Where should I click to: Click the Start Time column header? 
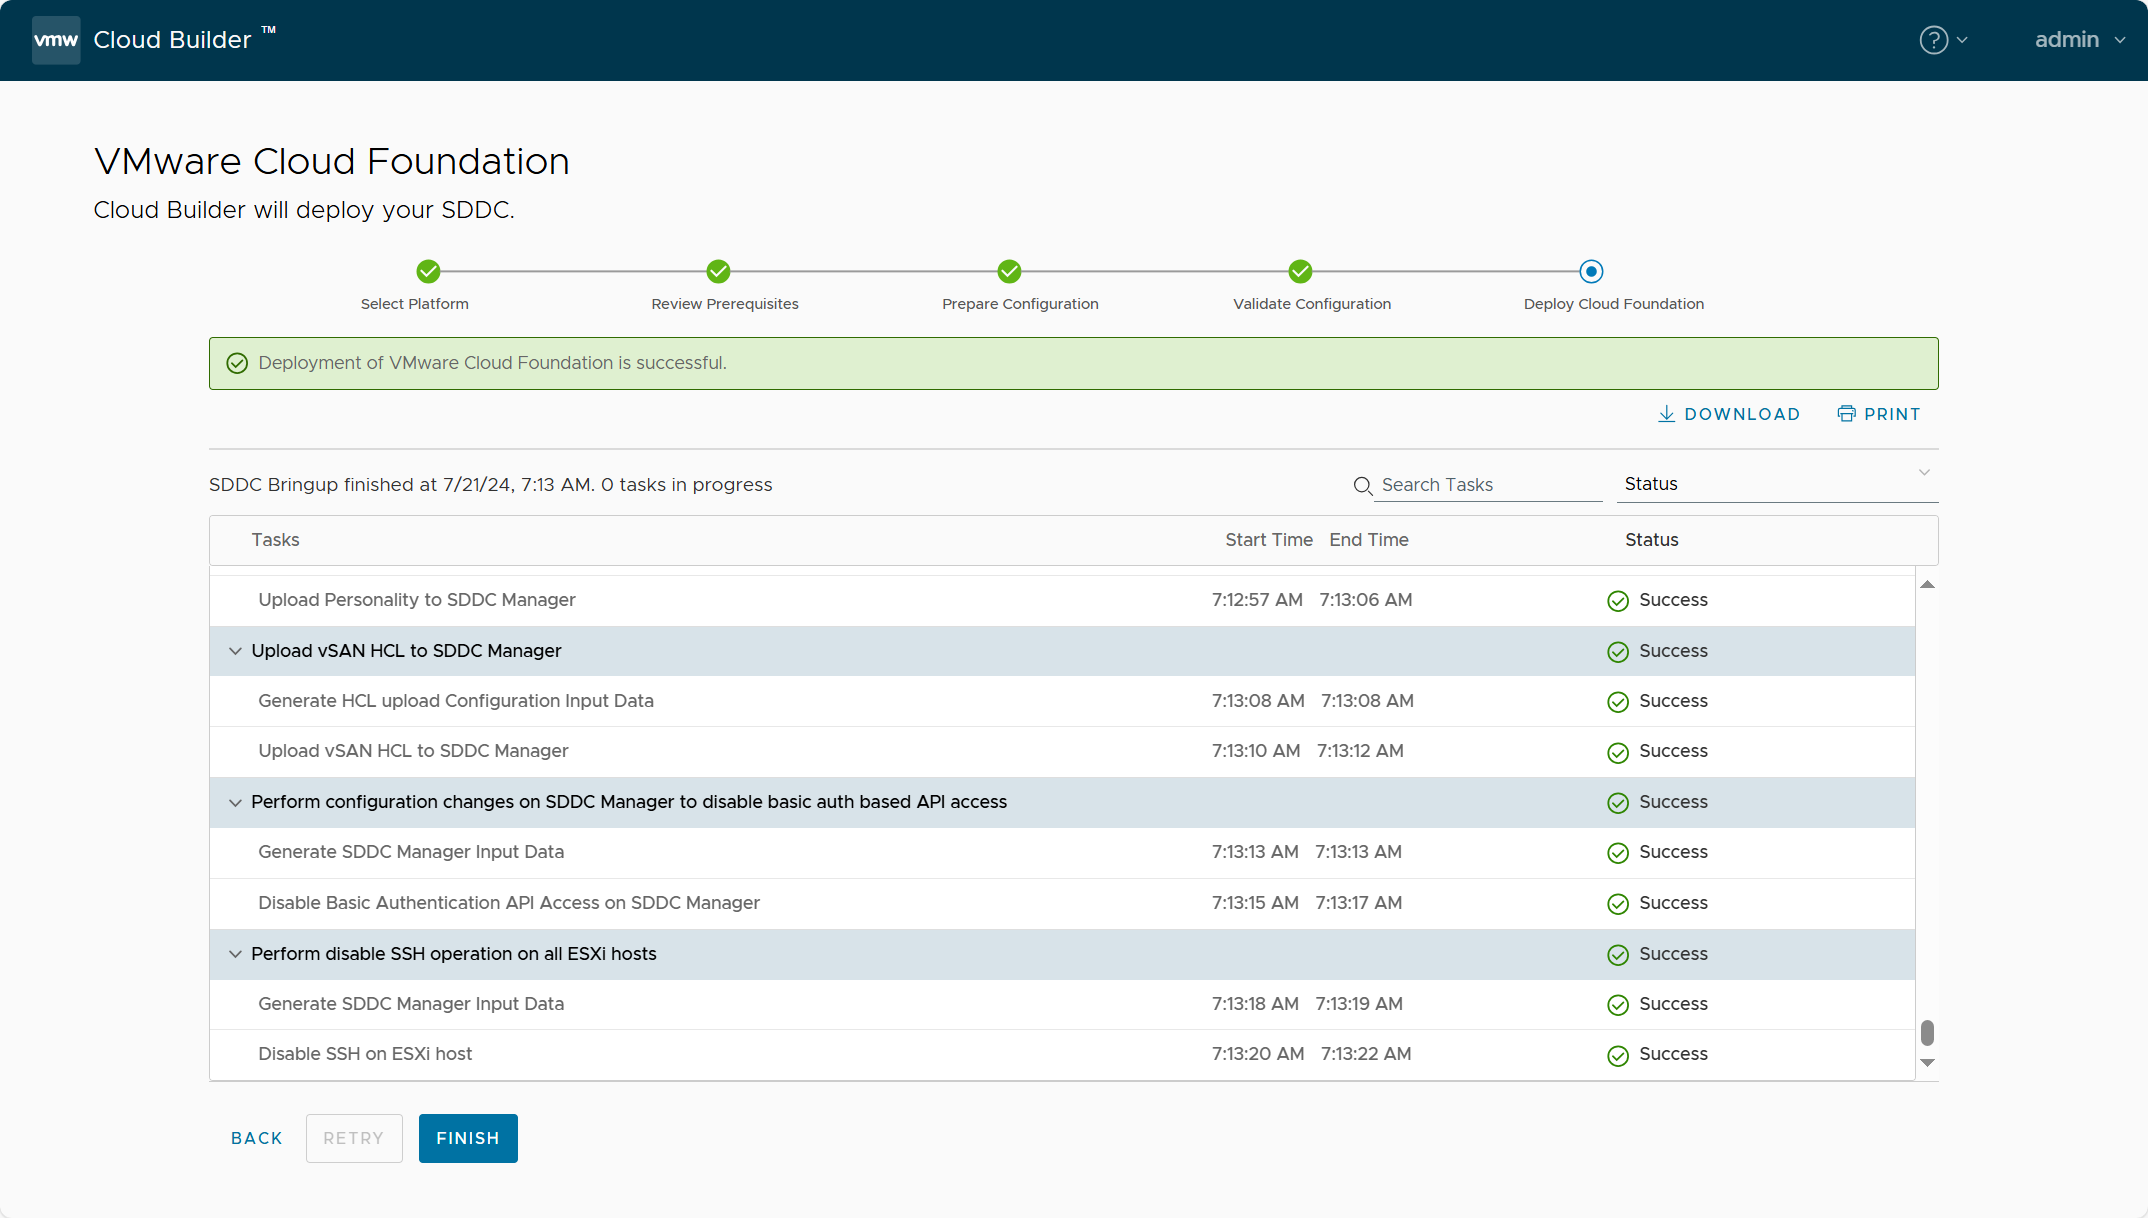point(1269,540)
